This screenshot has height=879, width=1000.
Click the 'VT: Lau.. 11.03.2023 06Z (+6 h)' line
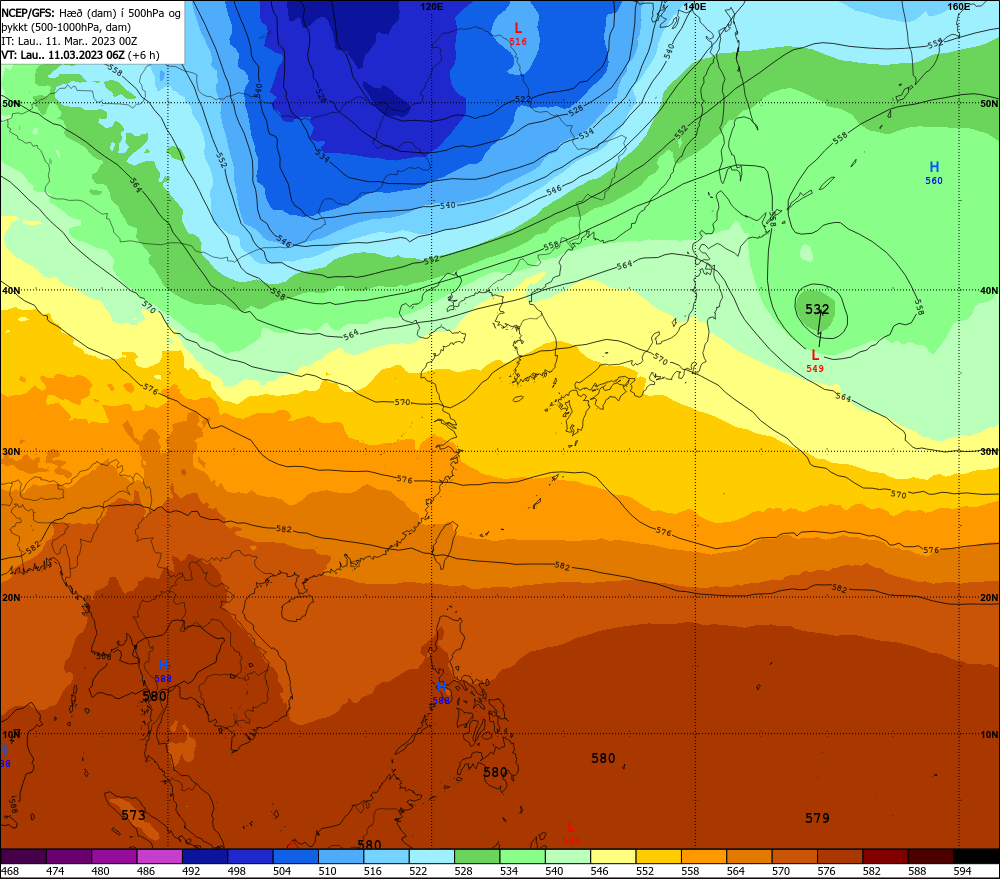tap(80, 55)
